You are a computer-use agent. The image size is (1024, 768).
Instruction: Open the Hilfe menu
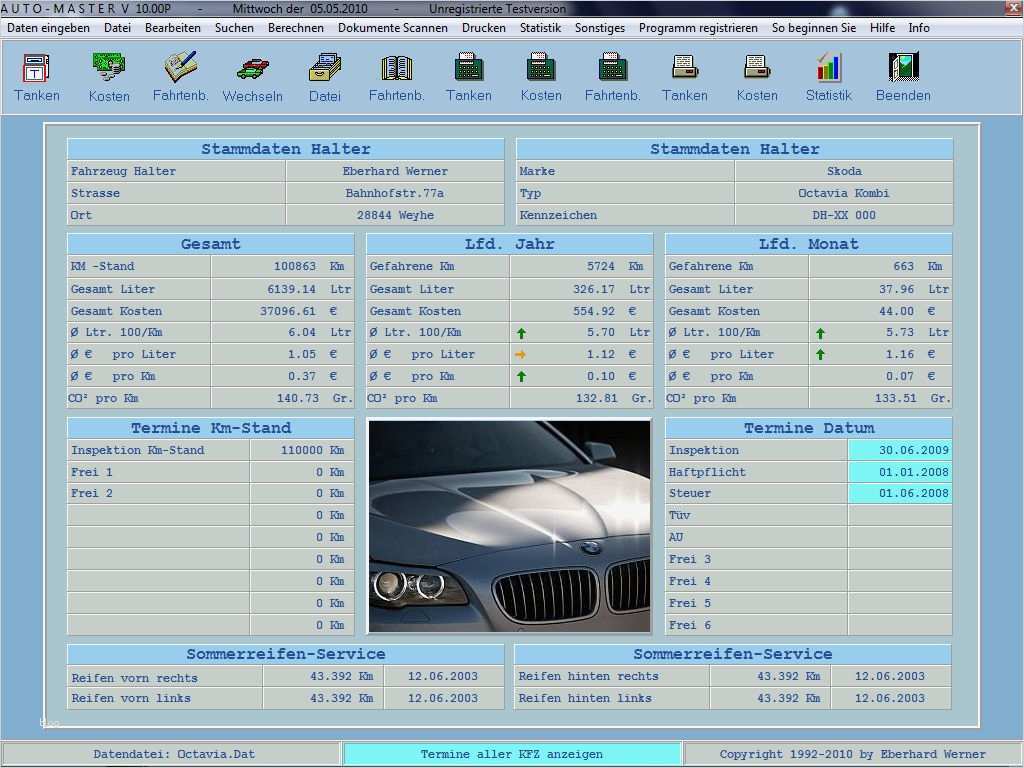[x=882, y=28]
